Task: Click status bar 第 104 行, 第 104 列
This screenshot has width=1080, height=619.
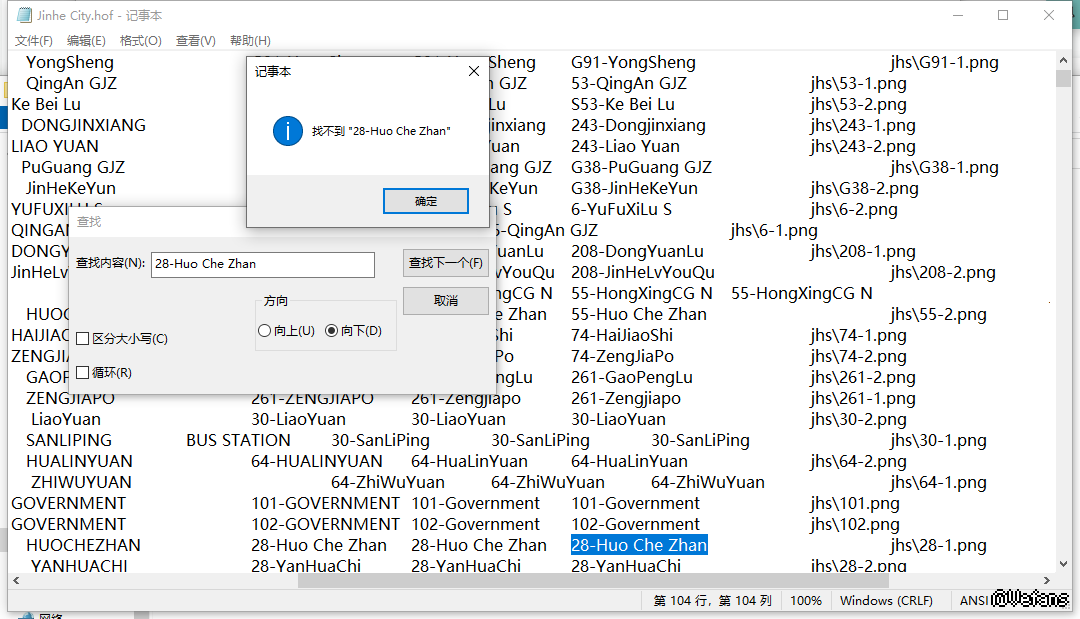Action: 712,600
